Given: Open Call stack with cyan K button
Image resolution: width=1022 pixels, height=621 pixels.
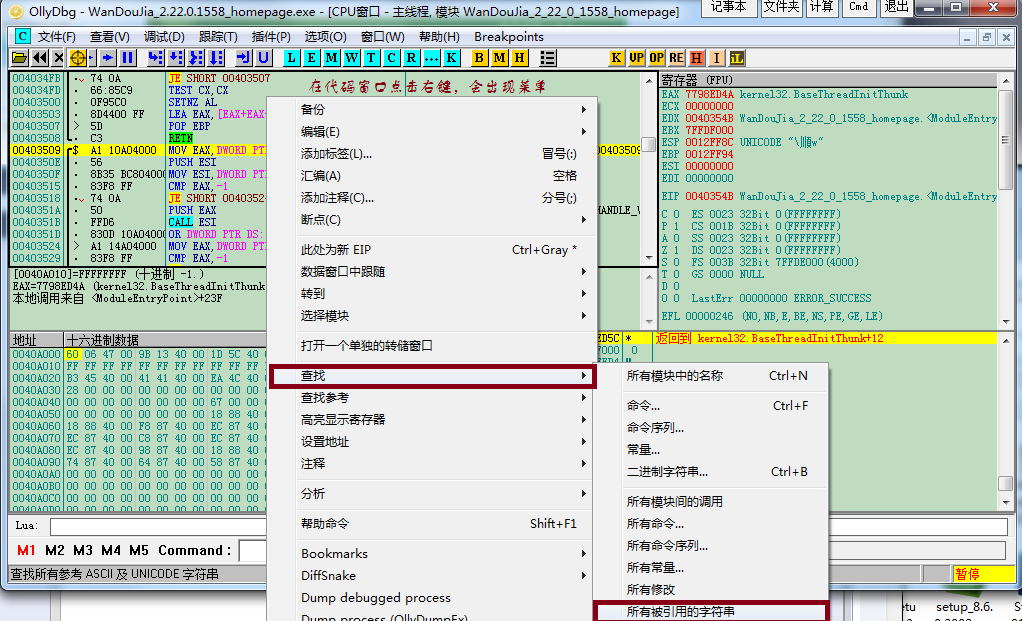Looking at the screenshot, I should 451,58.
